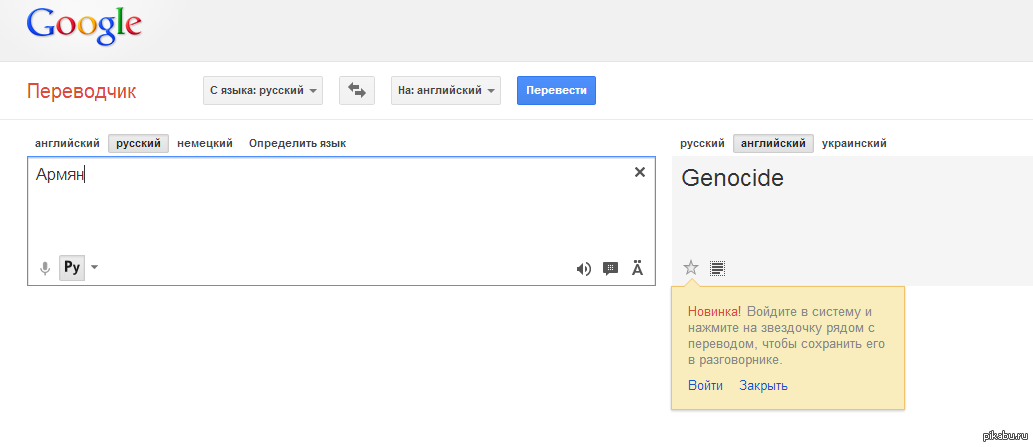Click the 'Войти' sign-in link
This screenshot has height=447, width=1033.
click(x=705, y=385)
